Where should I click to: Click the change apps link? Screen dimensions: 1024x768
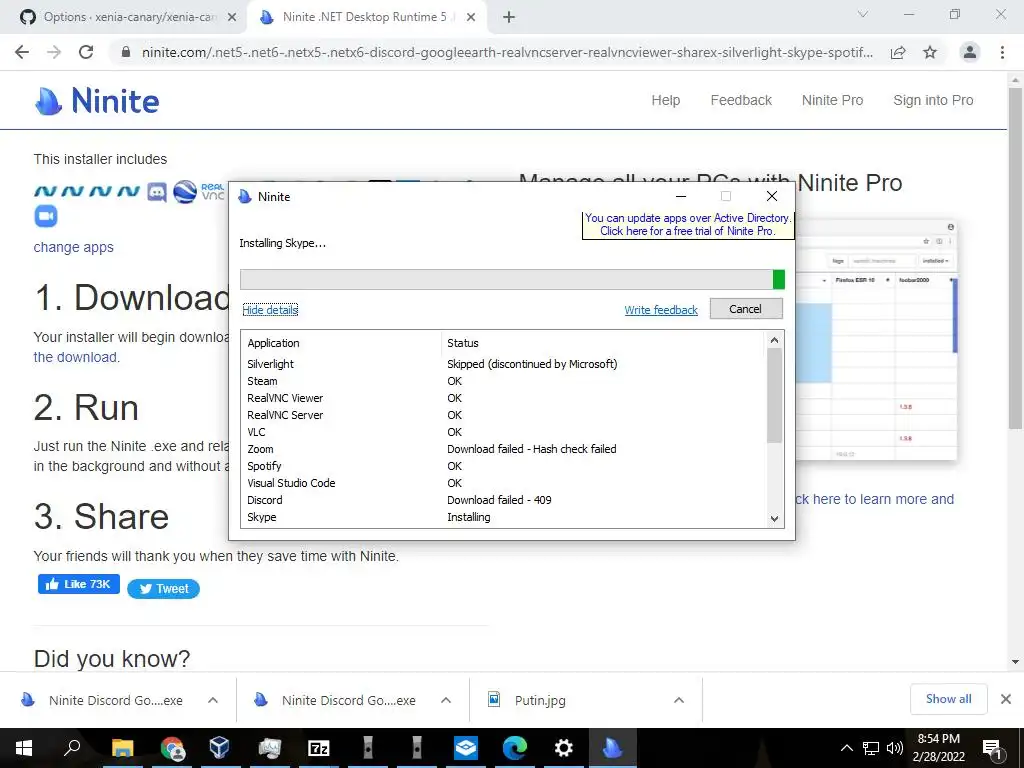point(74,247)
